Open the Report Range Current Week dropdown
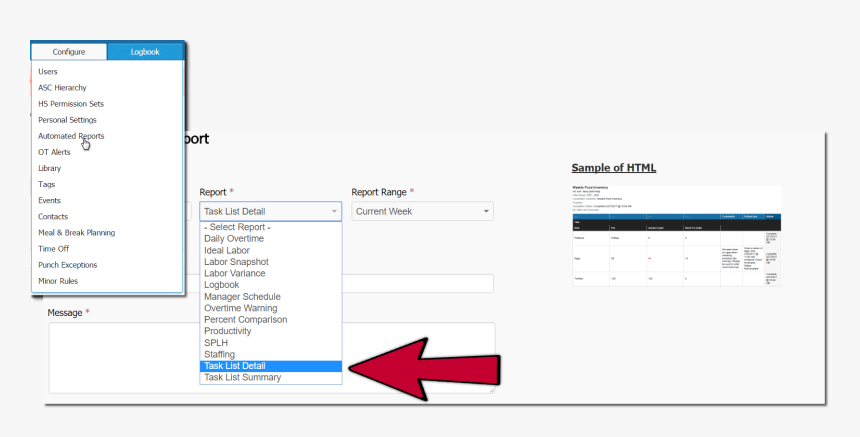 pos(422,211)
